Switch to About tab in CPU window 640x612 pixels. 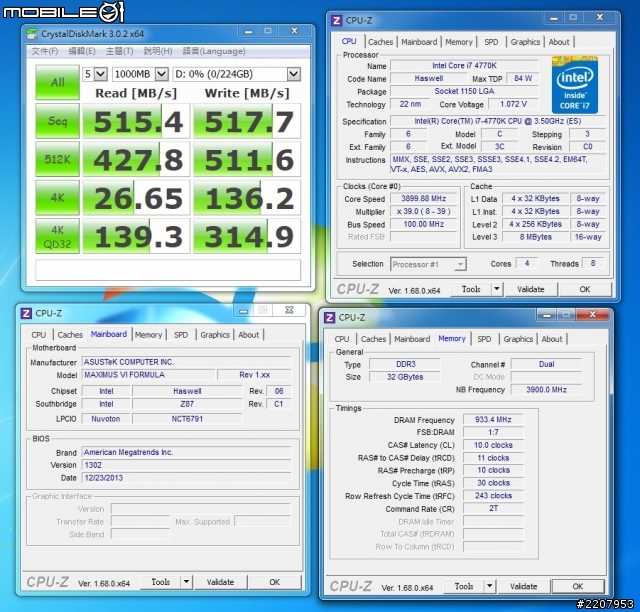tap(559, 42)
